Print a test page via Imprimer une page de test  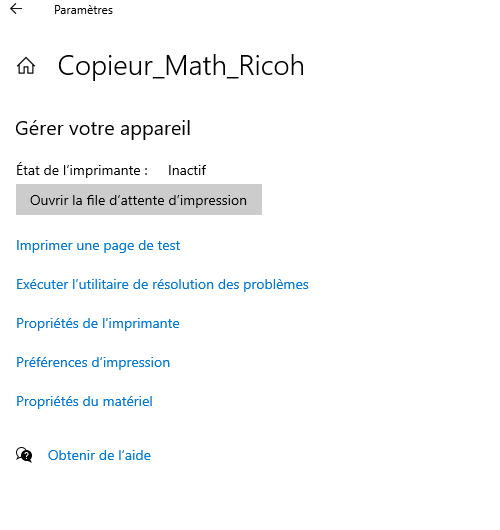pyautogui.click(x=98, y=246)
